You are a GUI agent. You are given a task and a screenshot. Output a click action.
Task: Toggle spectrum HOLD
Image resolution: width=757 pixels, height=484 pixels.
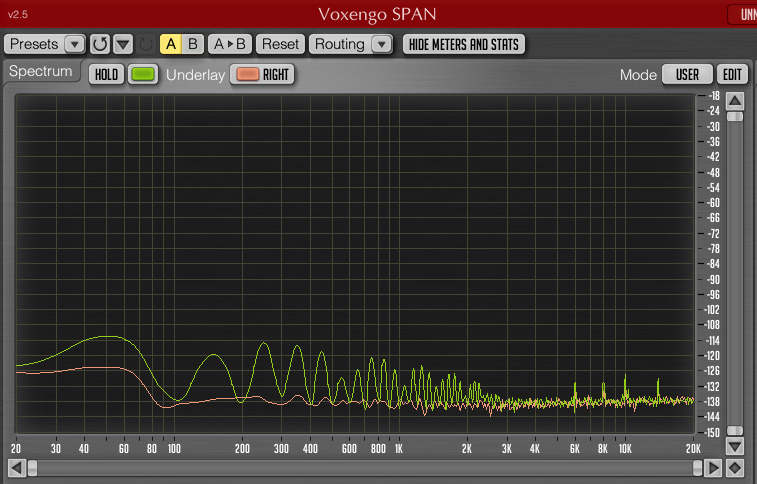coord(106,74)
